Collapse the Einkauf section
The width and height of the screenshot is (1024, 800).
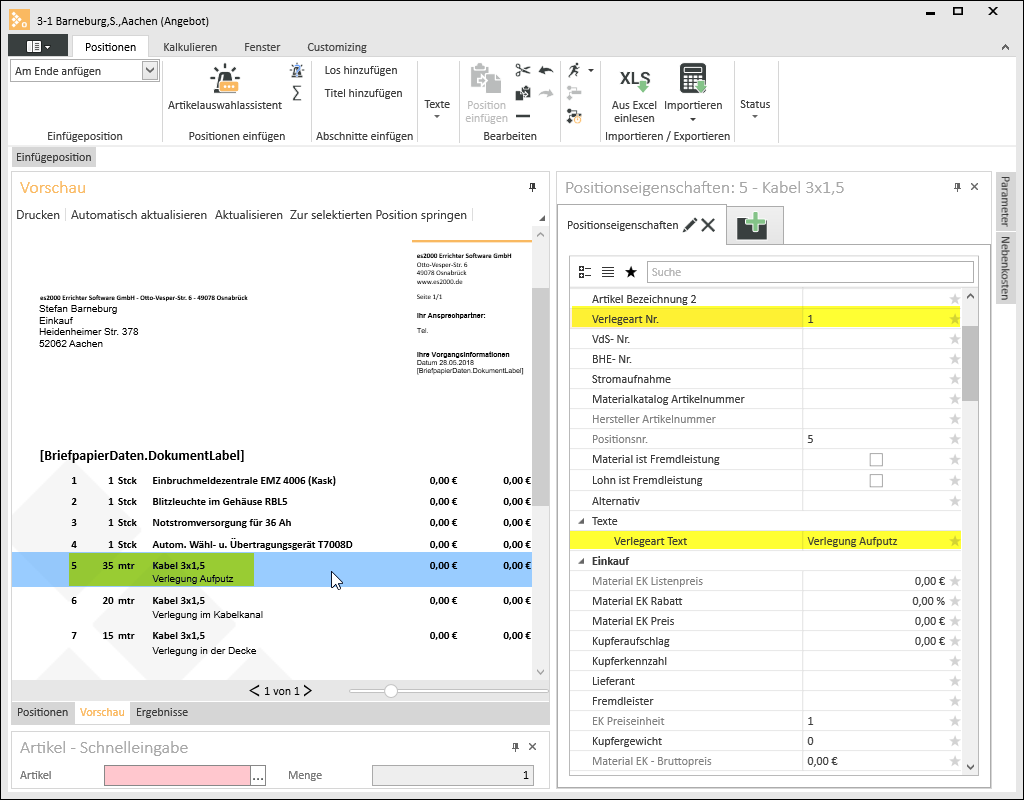click(x=582, y=561)
